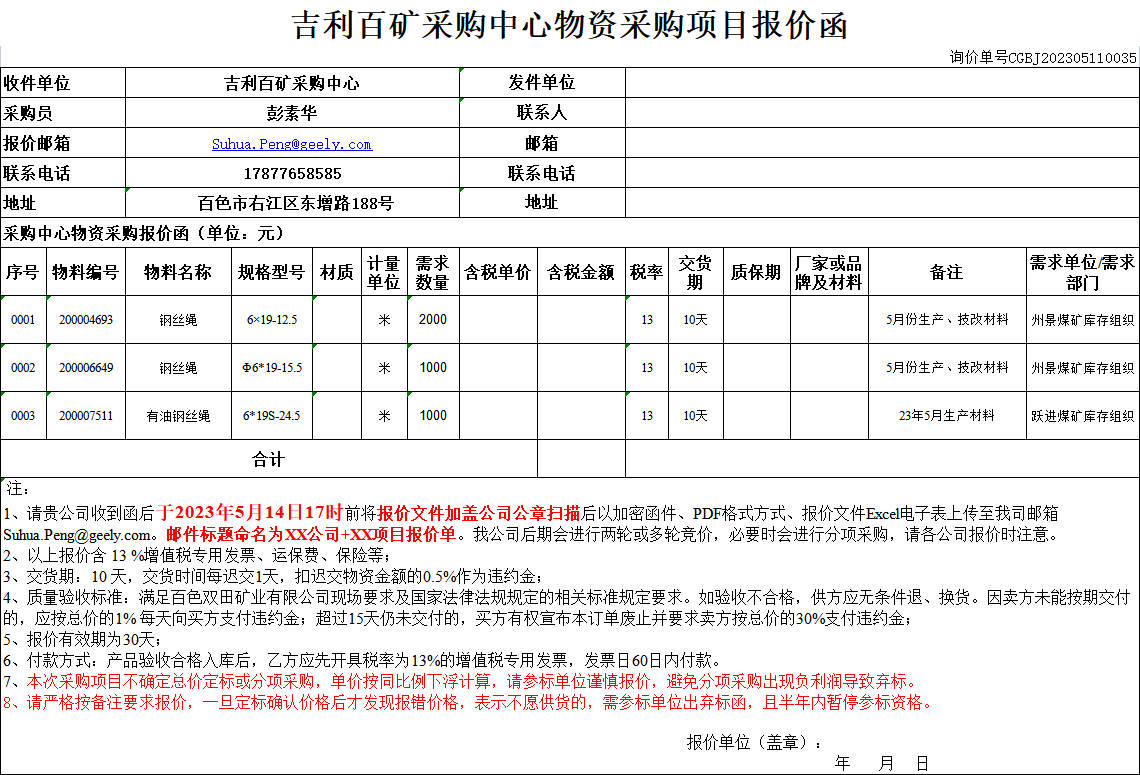
Task: Select note 5 报价有效期为30天
Action: (x=81, y=640)
